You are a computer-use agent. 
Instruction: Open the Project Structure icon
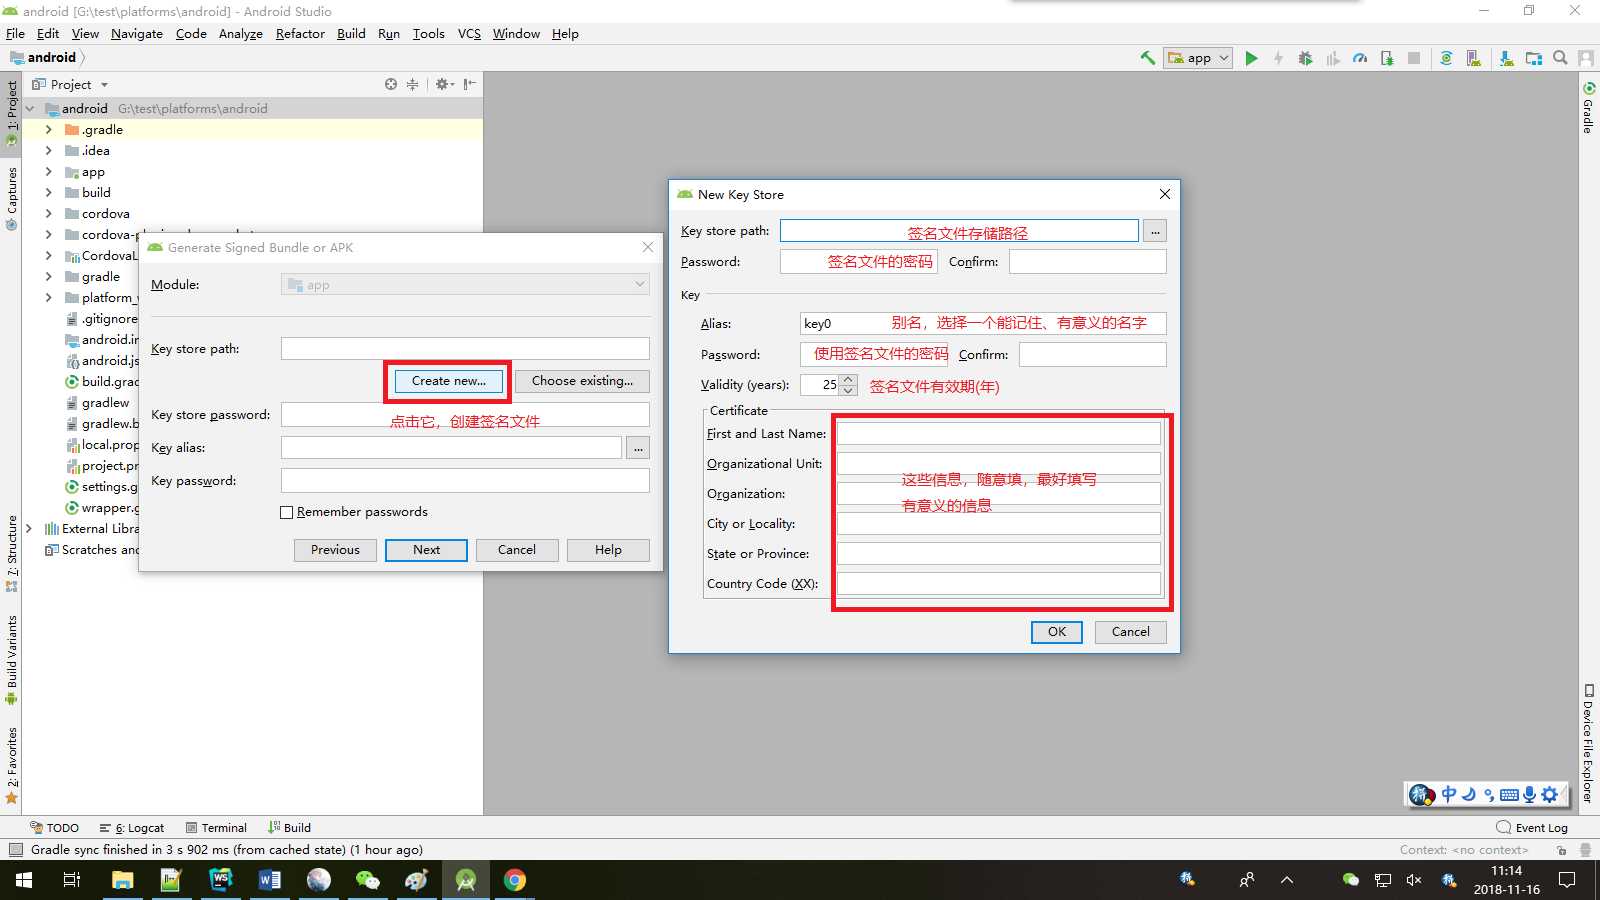[1534, 58]
